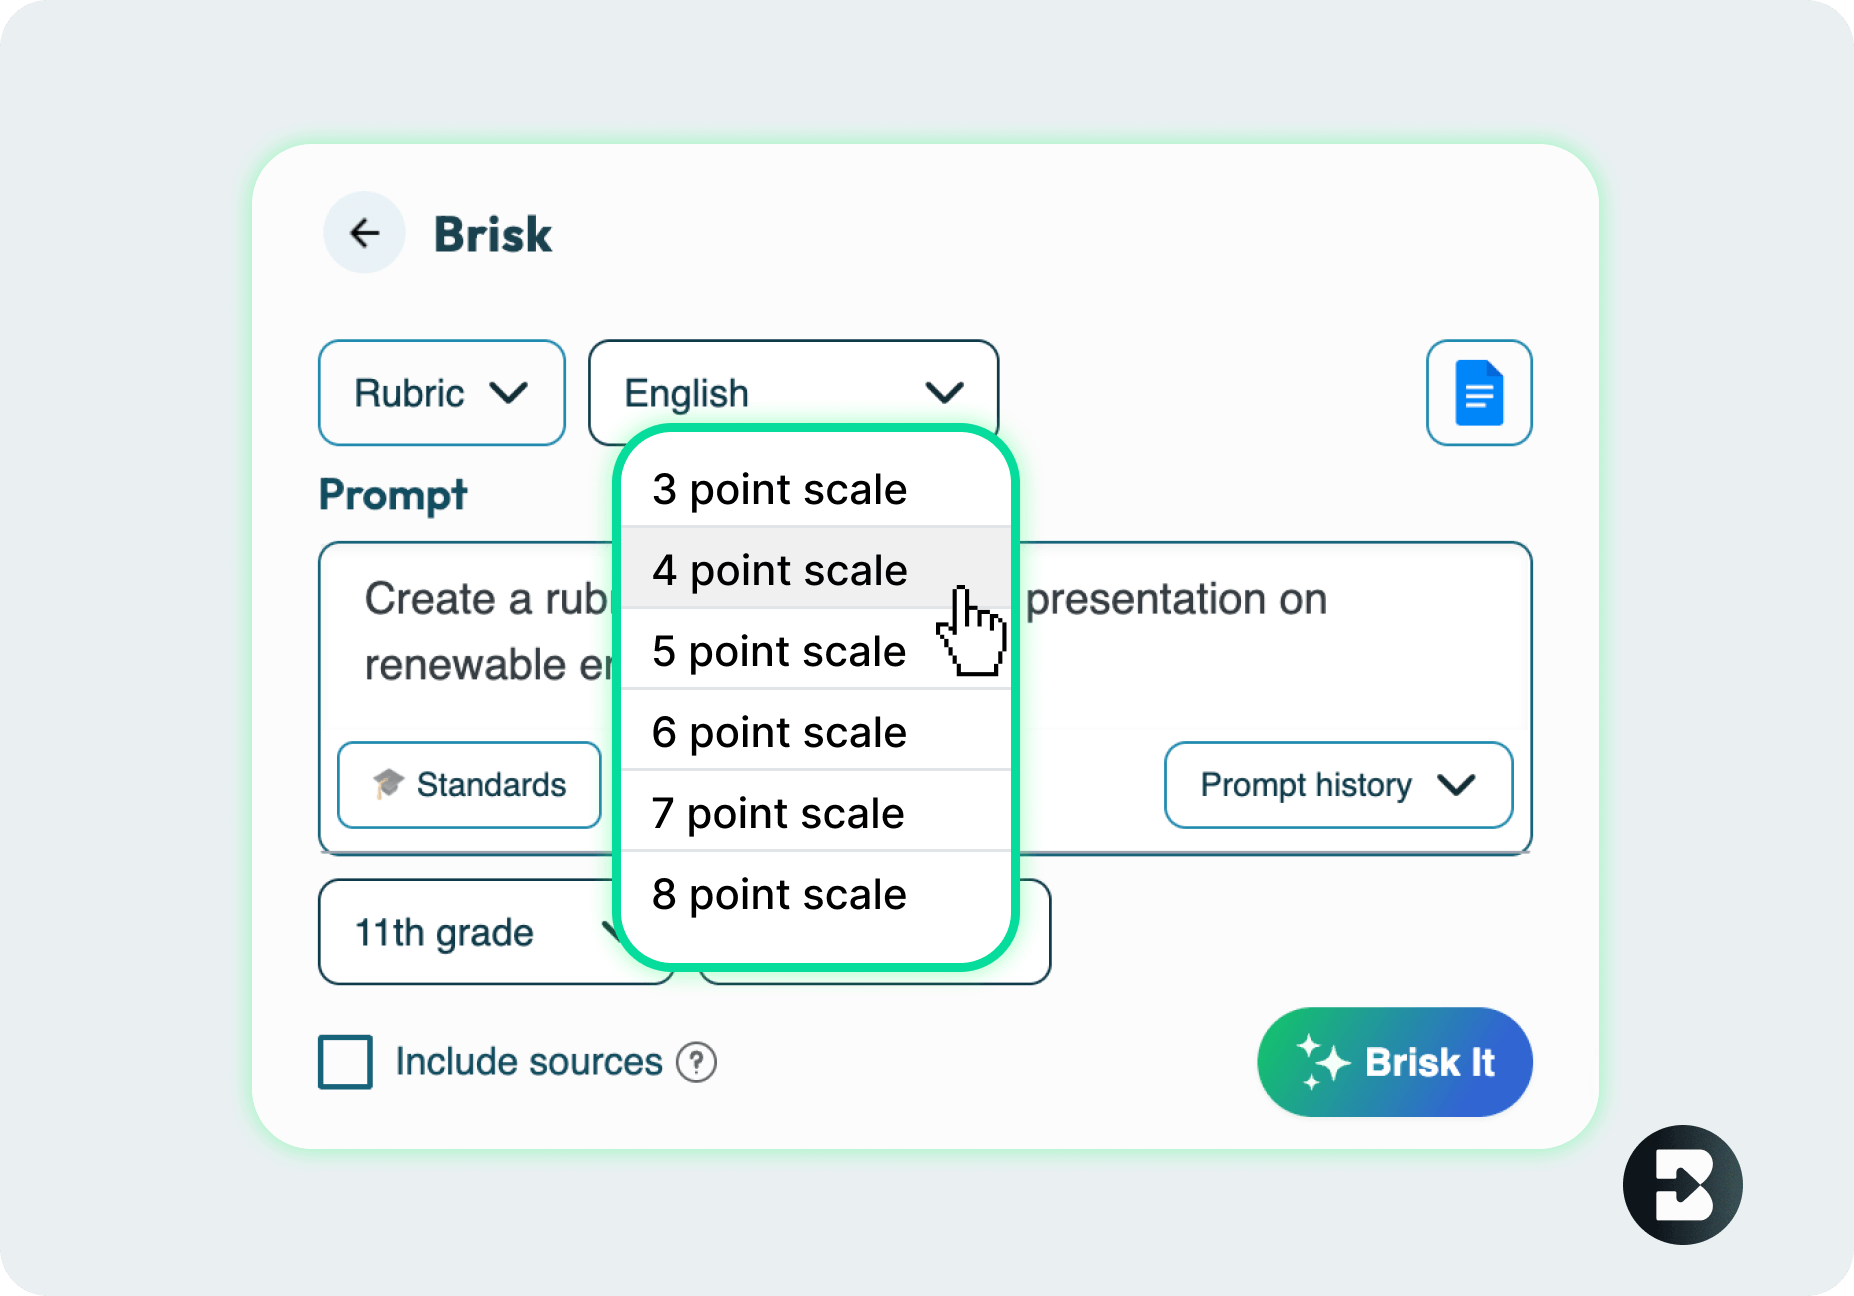Click the Standards button

pos(469,785)
